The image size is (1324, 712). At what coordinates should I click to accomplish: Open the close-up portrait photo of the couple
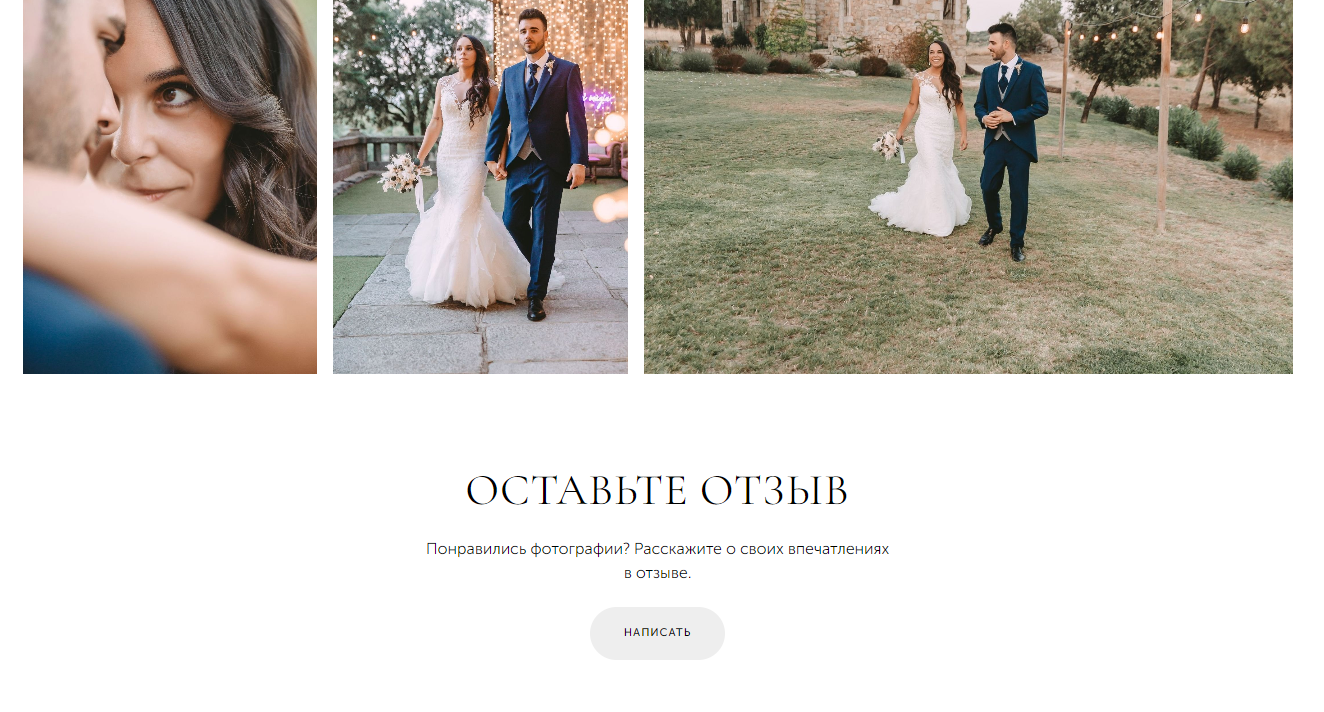(x=170, y=186)
